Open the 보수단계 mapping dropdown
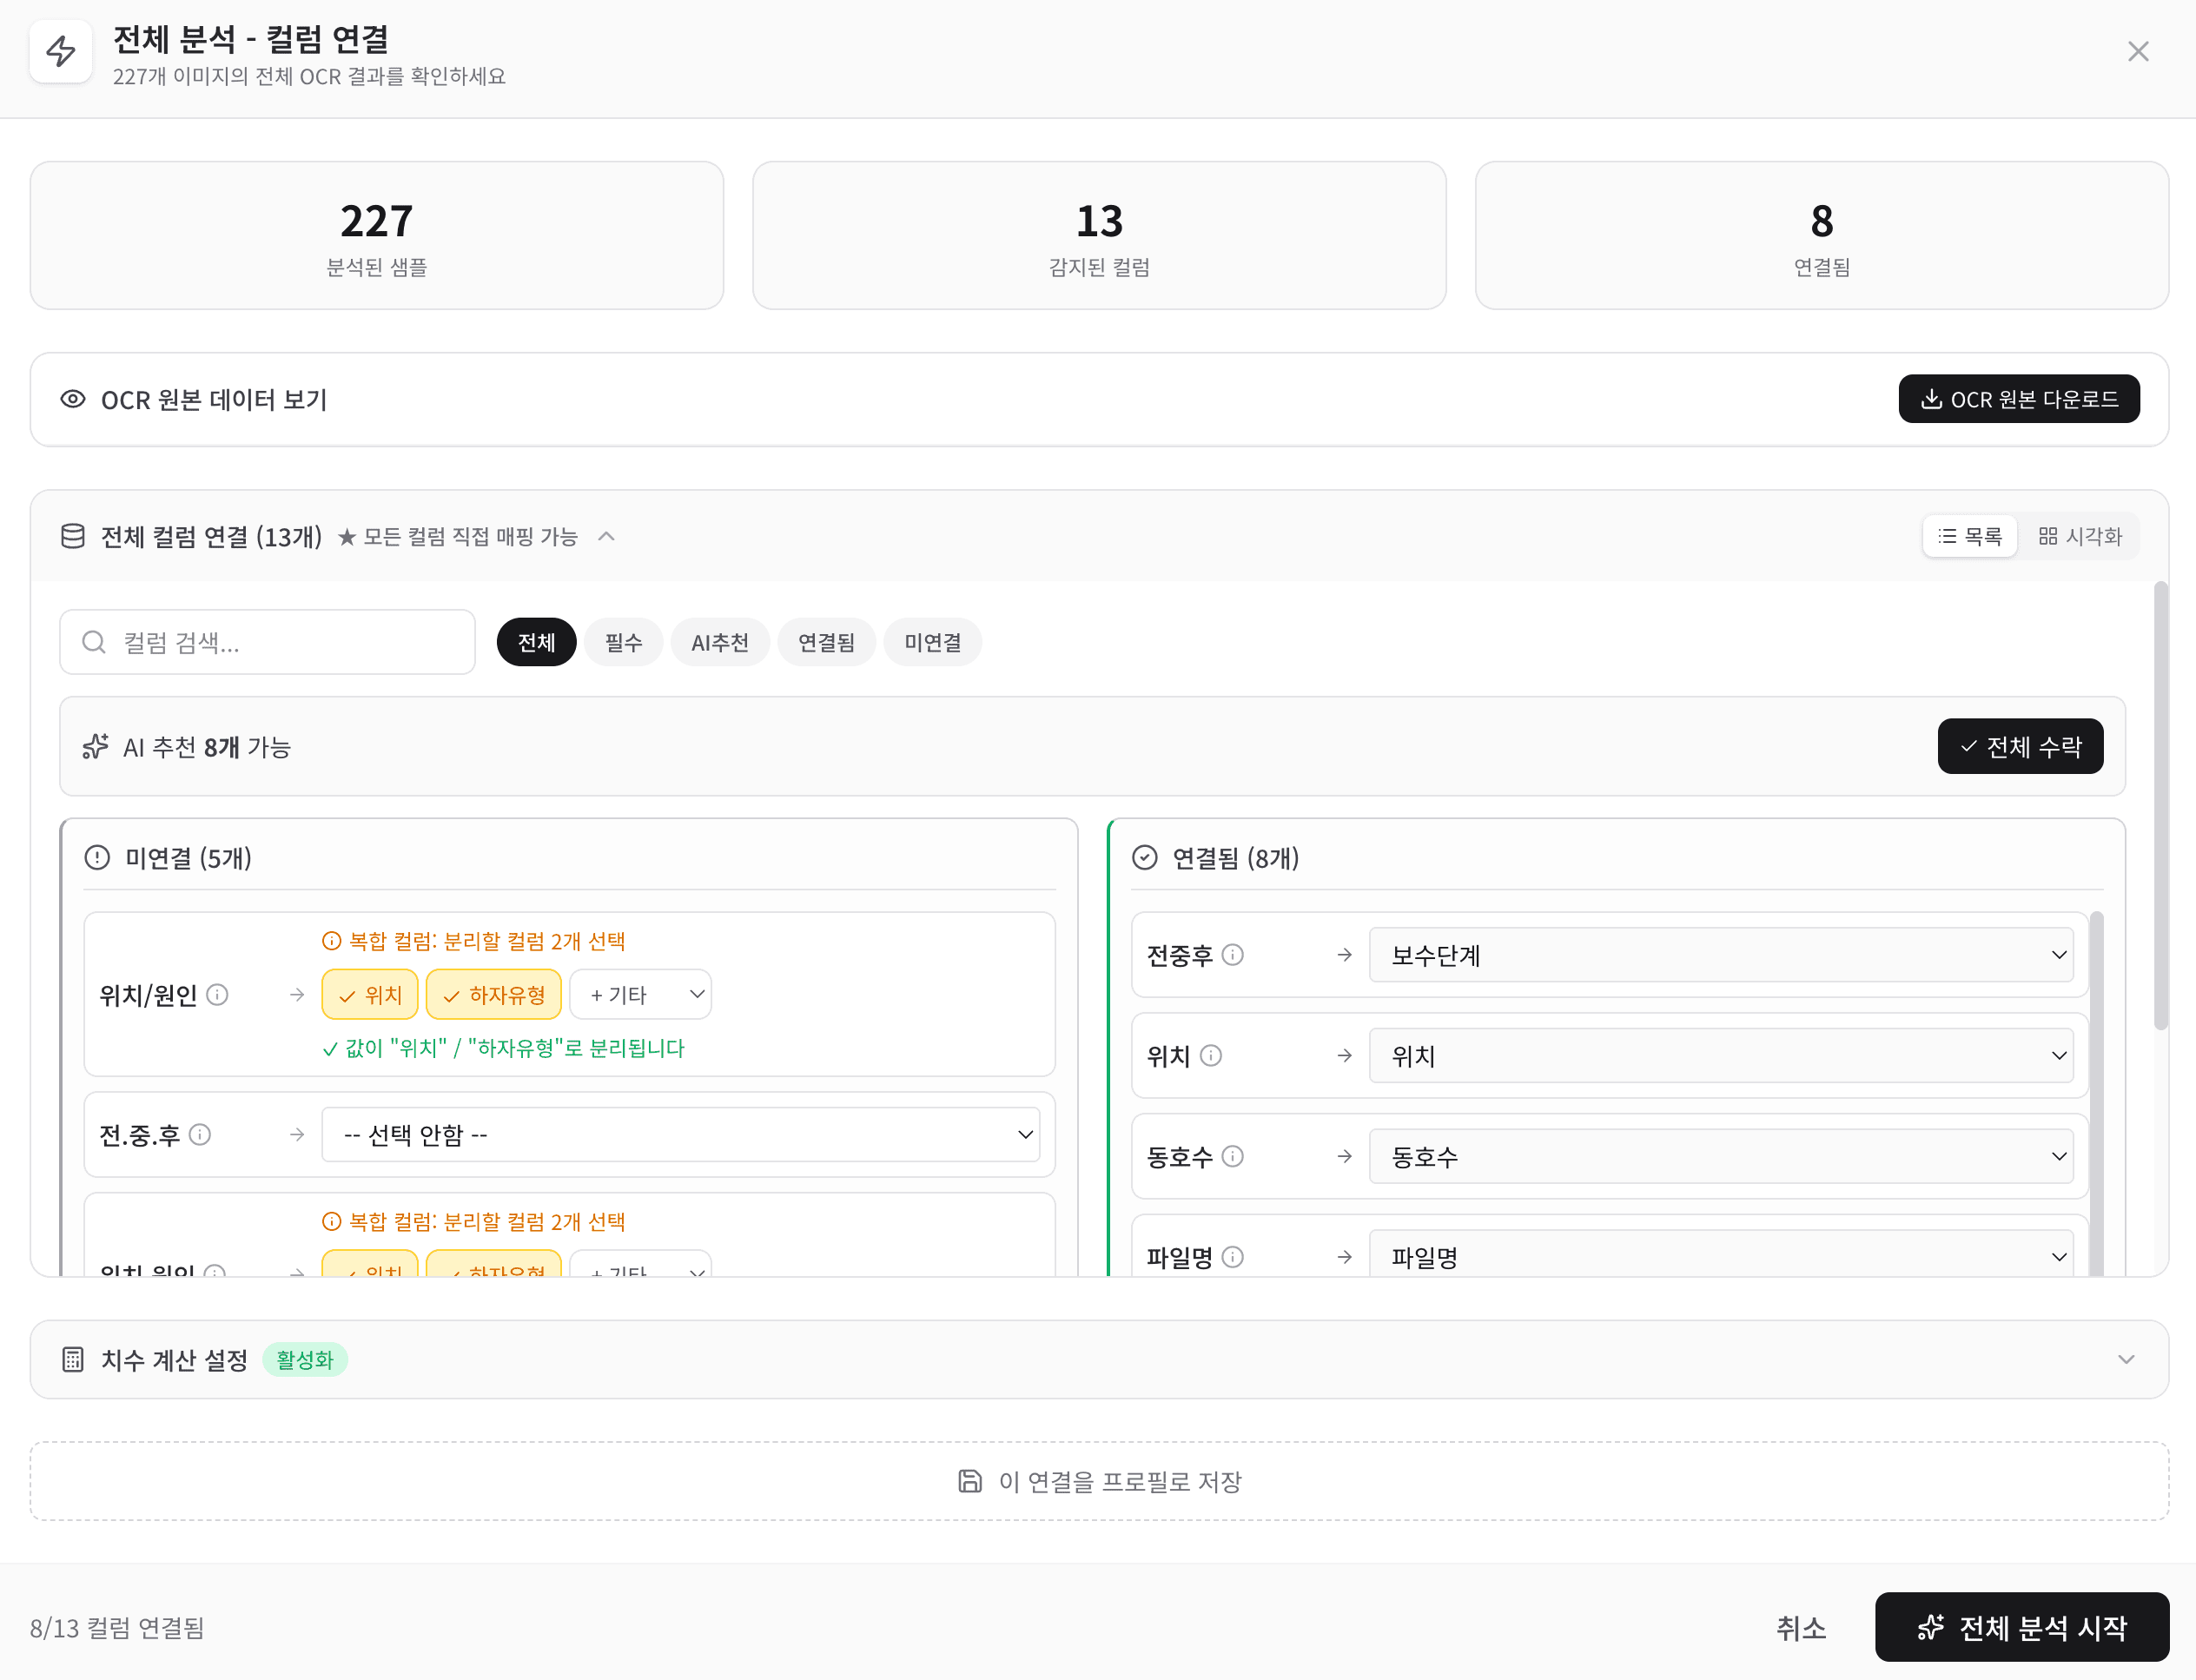 pos(1722,955)
